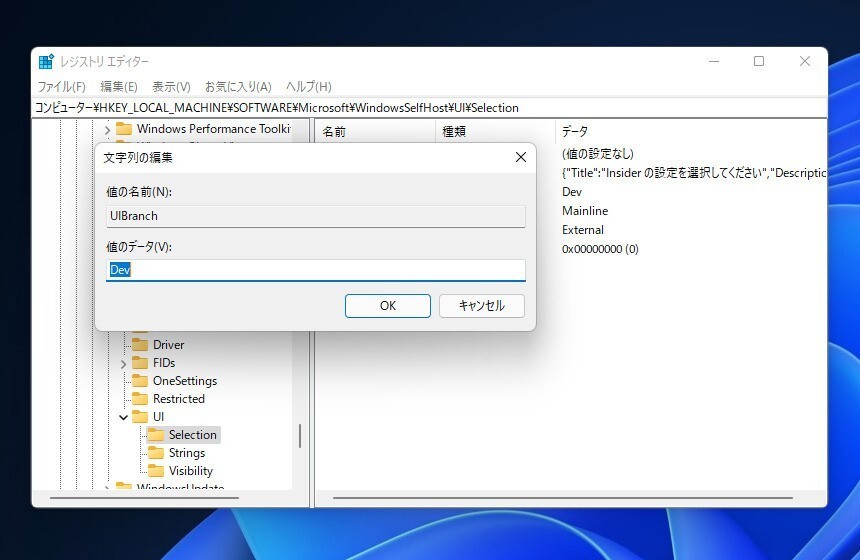Select the Driver tree item label
The height and width of the screenshot is (560, 860).
pos(168,344)
